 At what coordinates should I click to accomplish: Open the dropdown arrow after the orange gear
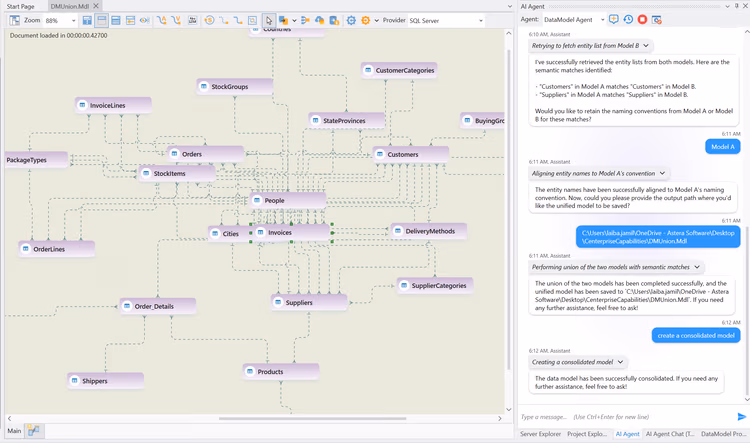pyautogui.click(x=376, y=21)
